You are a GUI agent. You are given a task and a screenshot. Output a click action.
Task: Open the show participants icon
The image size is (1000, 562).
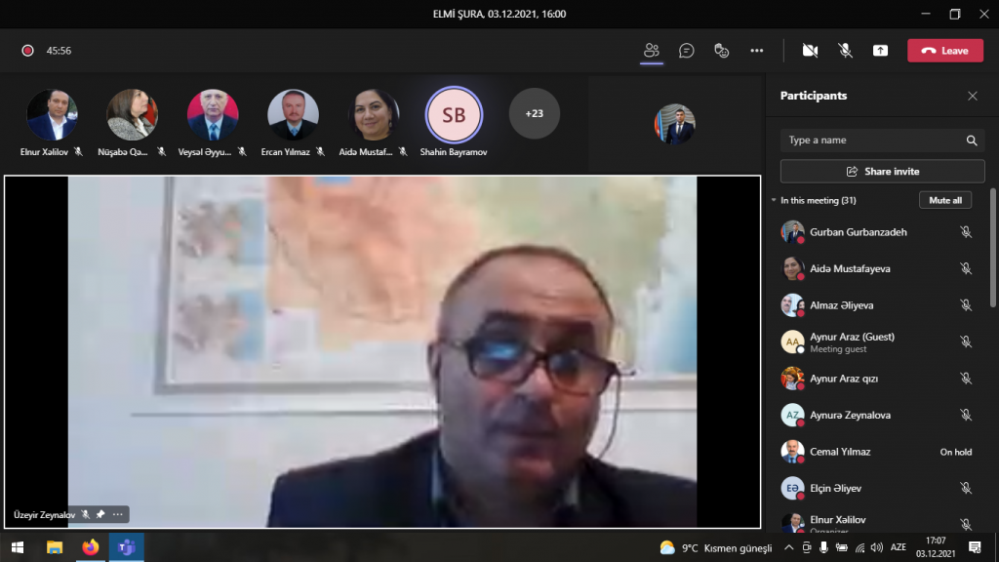pos(651,50)
